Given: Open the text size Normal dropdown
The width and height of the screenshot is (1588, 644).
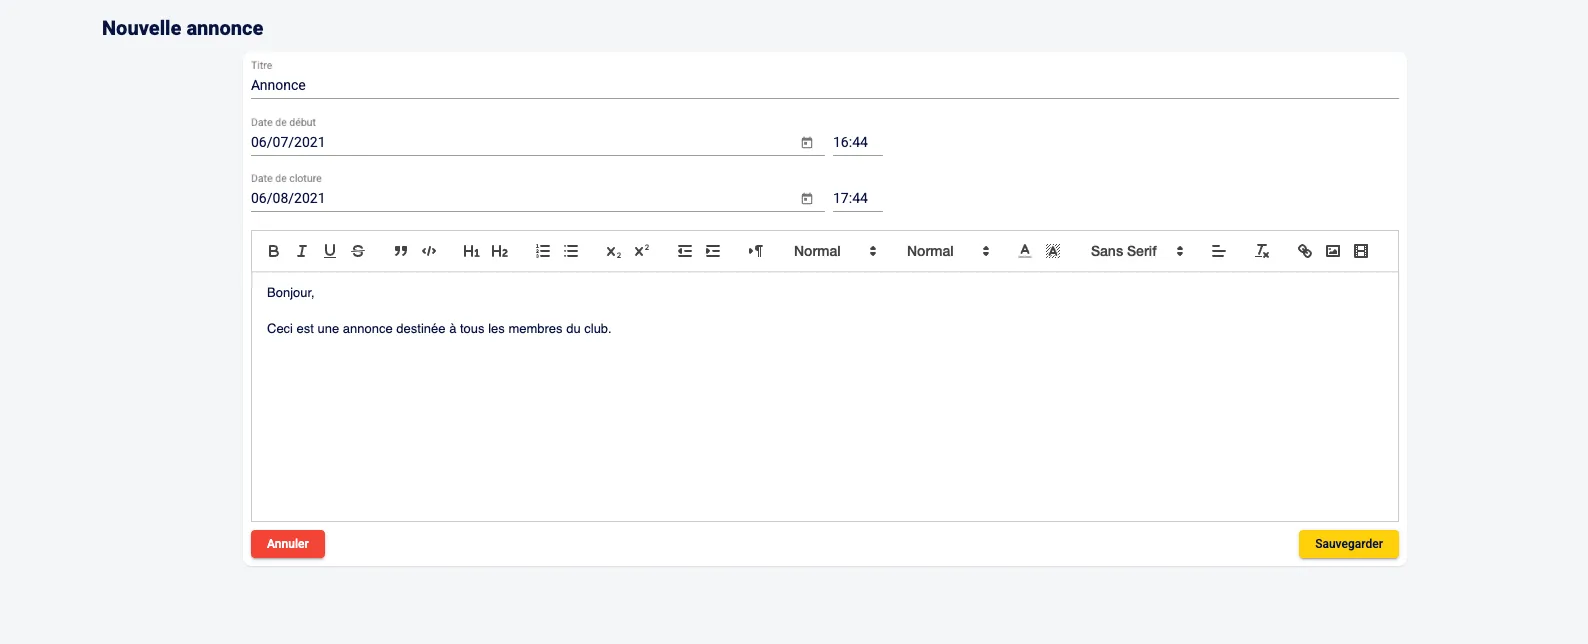Looking at the screenshot, I should click(835, 252).
